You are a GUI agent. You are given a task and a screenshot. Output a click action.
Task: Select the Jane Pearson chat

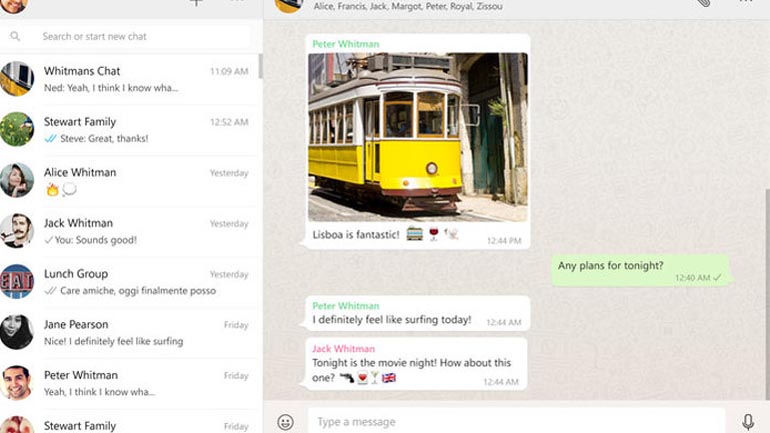140,332
